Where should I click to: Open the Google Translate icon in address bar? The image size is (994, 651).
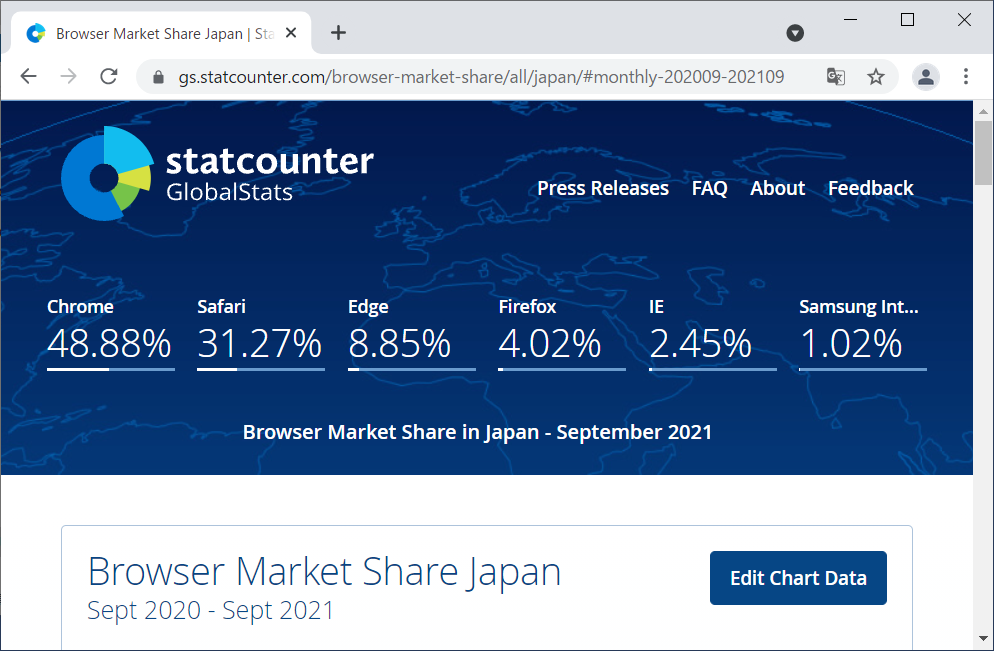click(x=836, y=77)
